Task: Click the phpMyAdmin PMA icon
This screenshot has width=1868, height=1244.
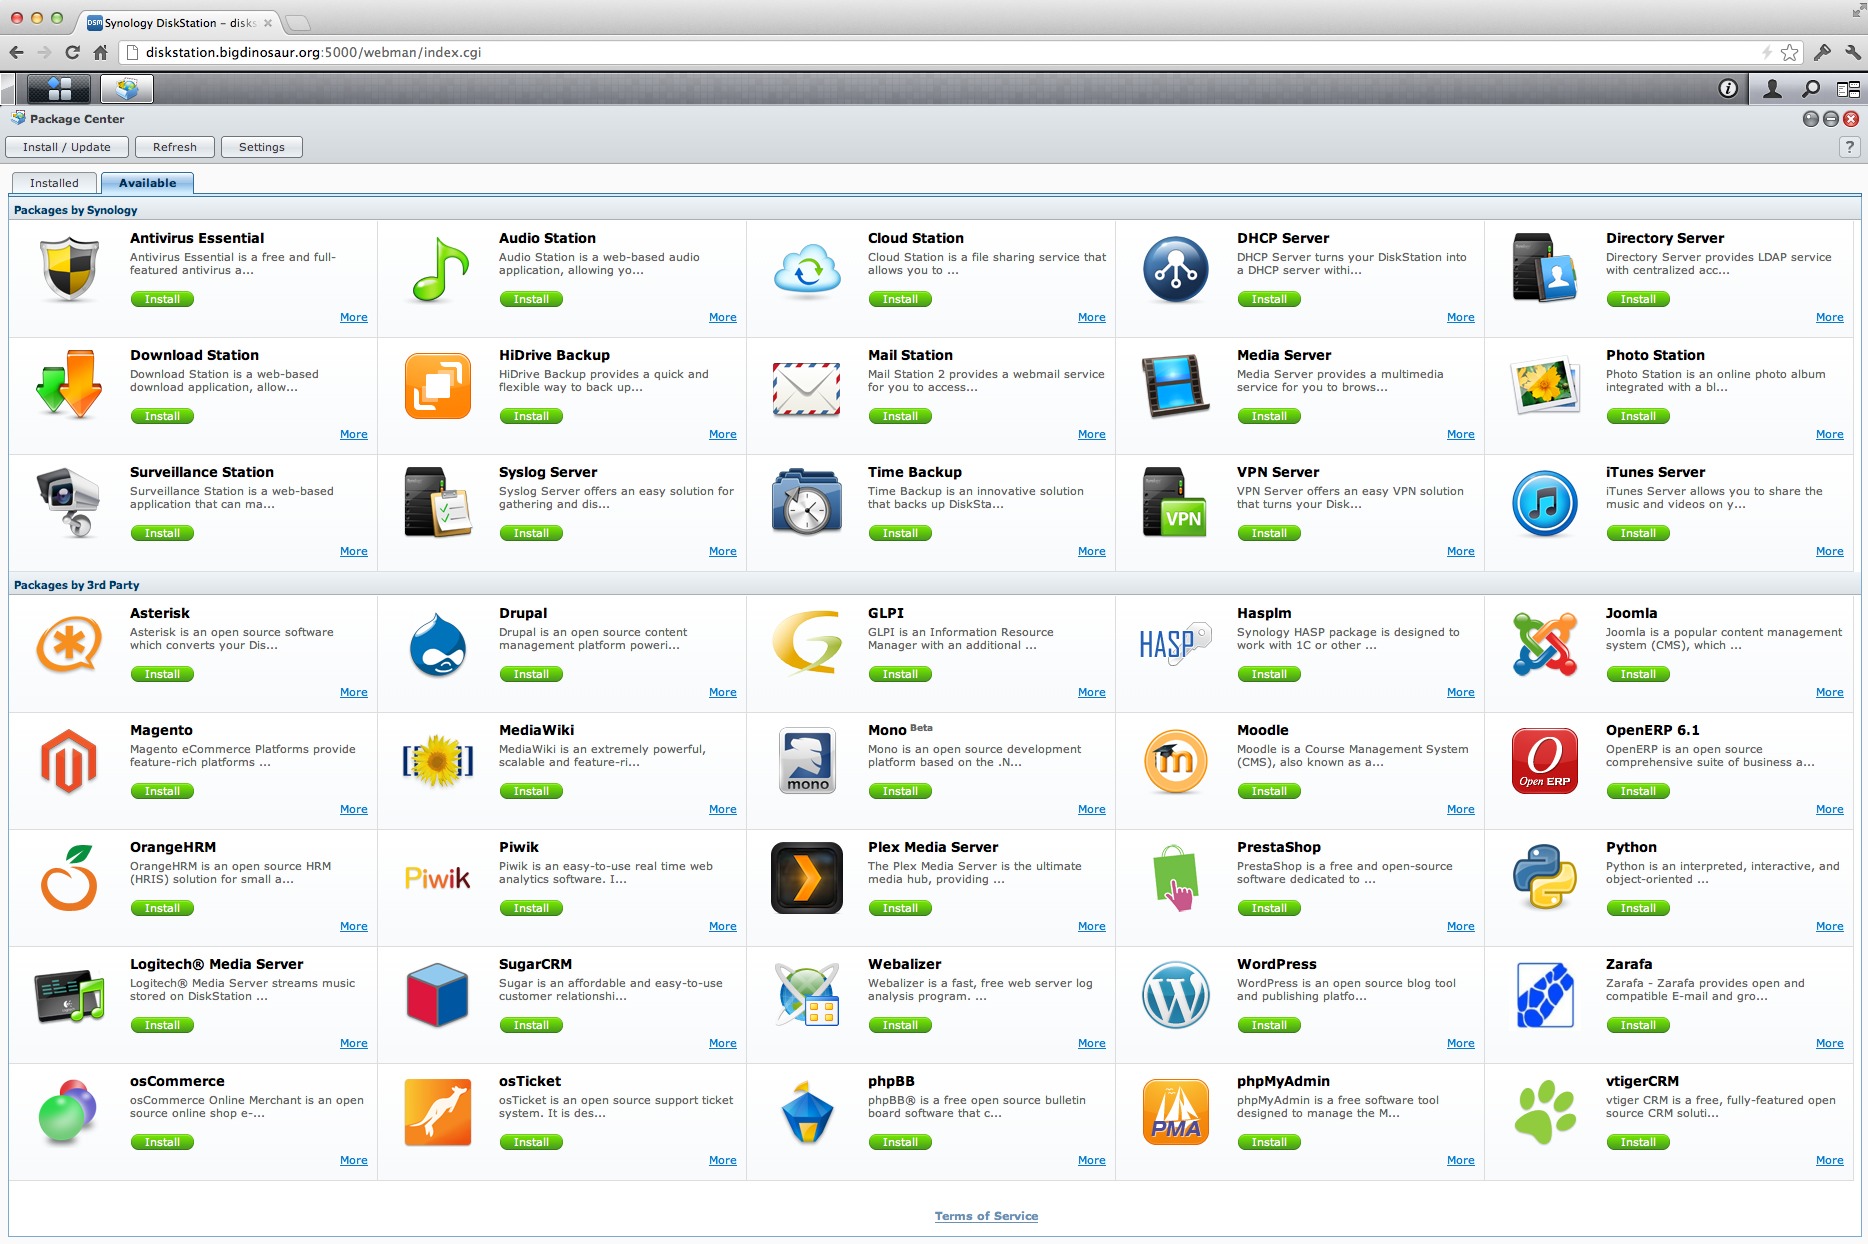Action: [1176, 1112]
